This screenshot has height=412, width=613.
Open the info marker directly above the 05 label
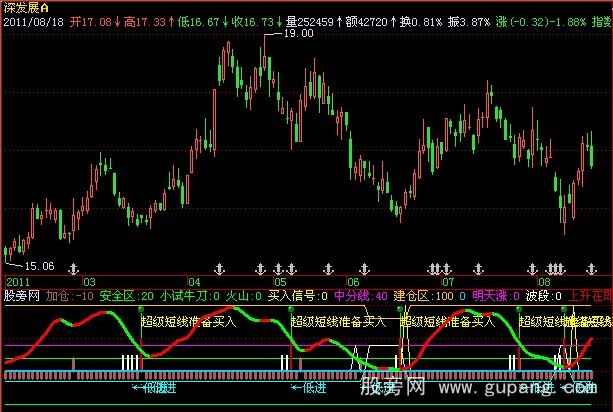(x=278, y=269)
